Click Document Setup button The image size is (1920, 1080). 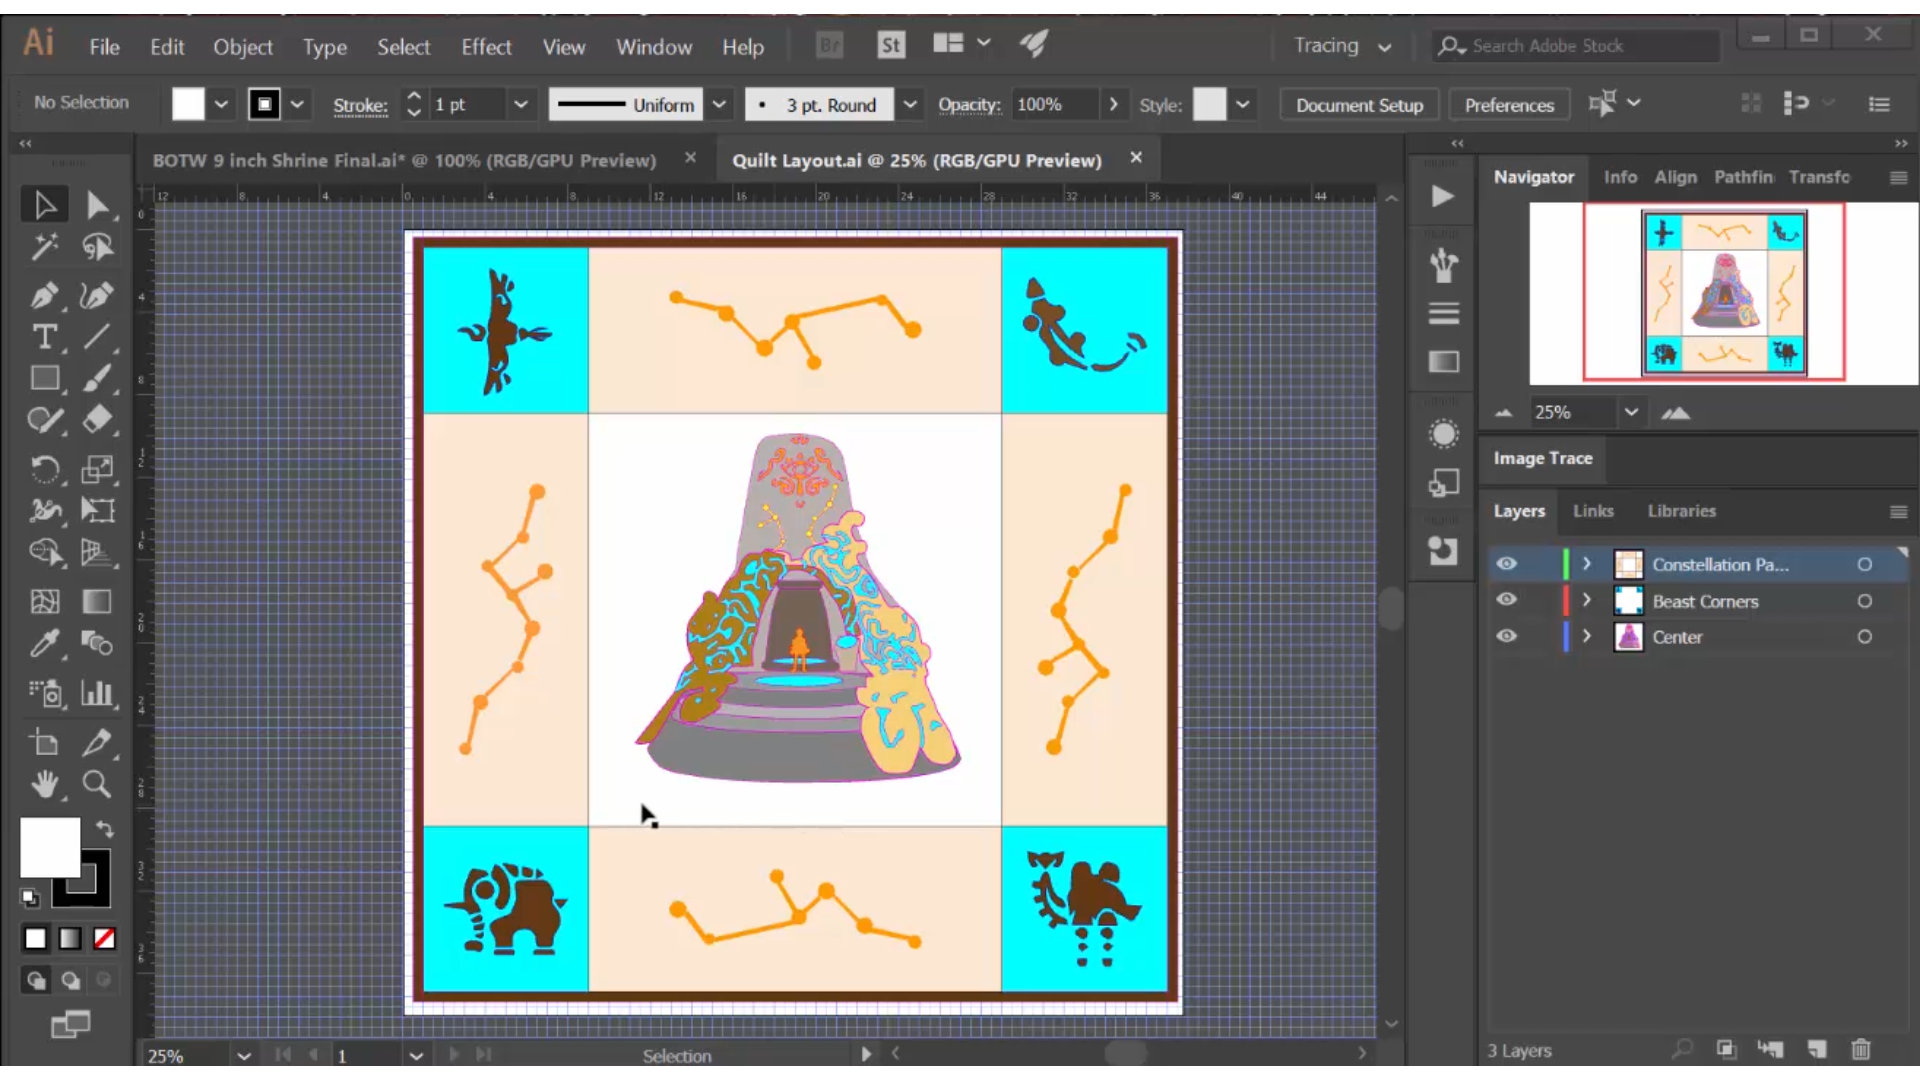click(1359, 105)
